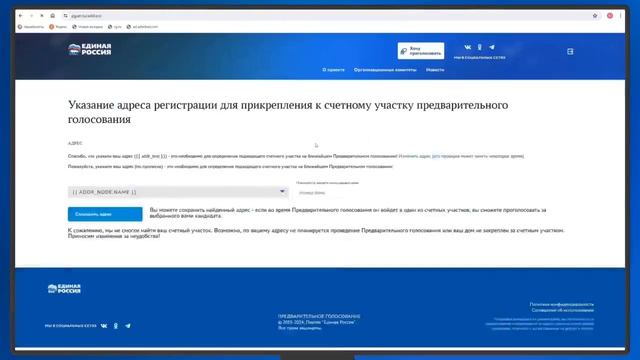The image size is (640, 360).
Task: Open the browser profile avatar
Action: (x=610, y=16)
